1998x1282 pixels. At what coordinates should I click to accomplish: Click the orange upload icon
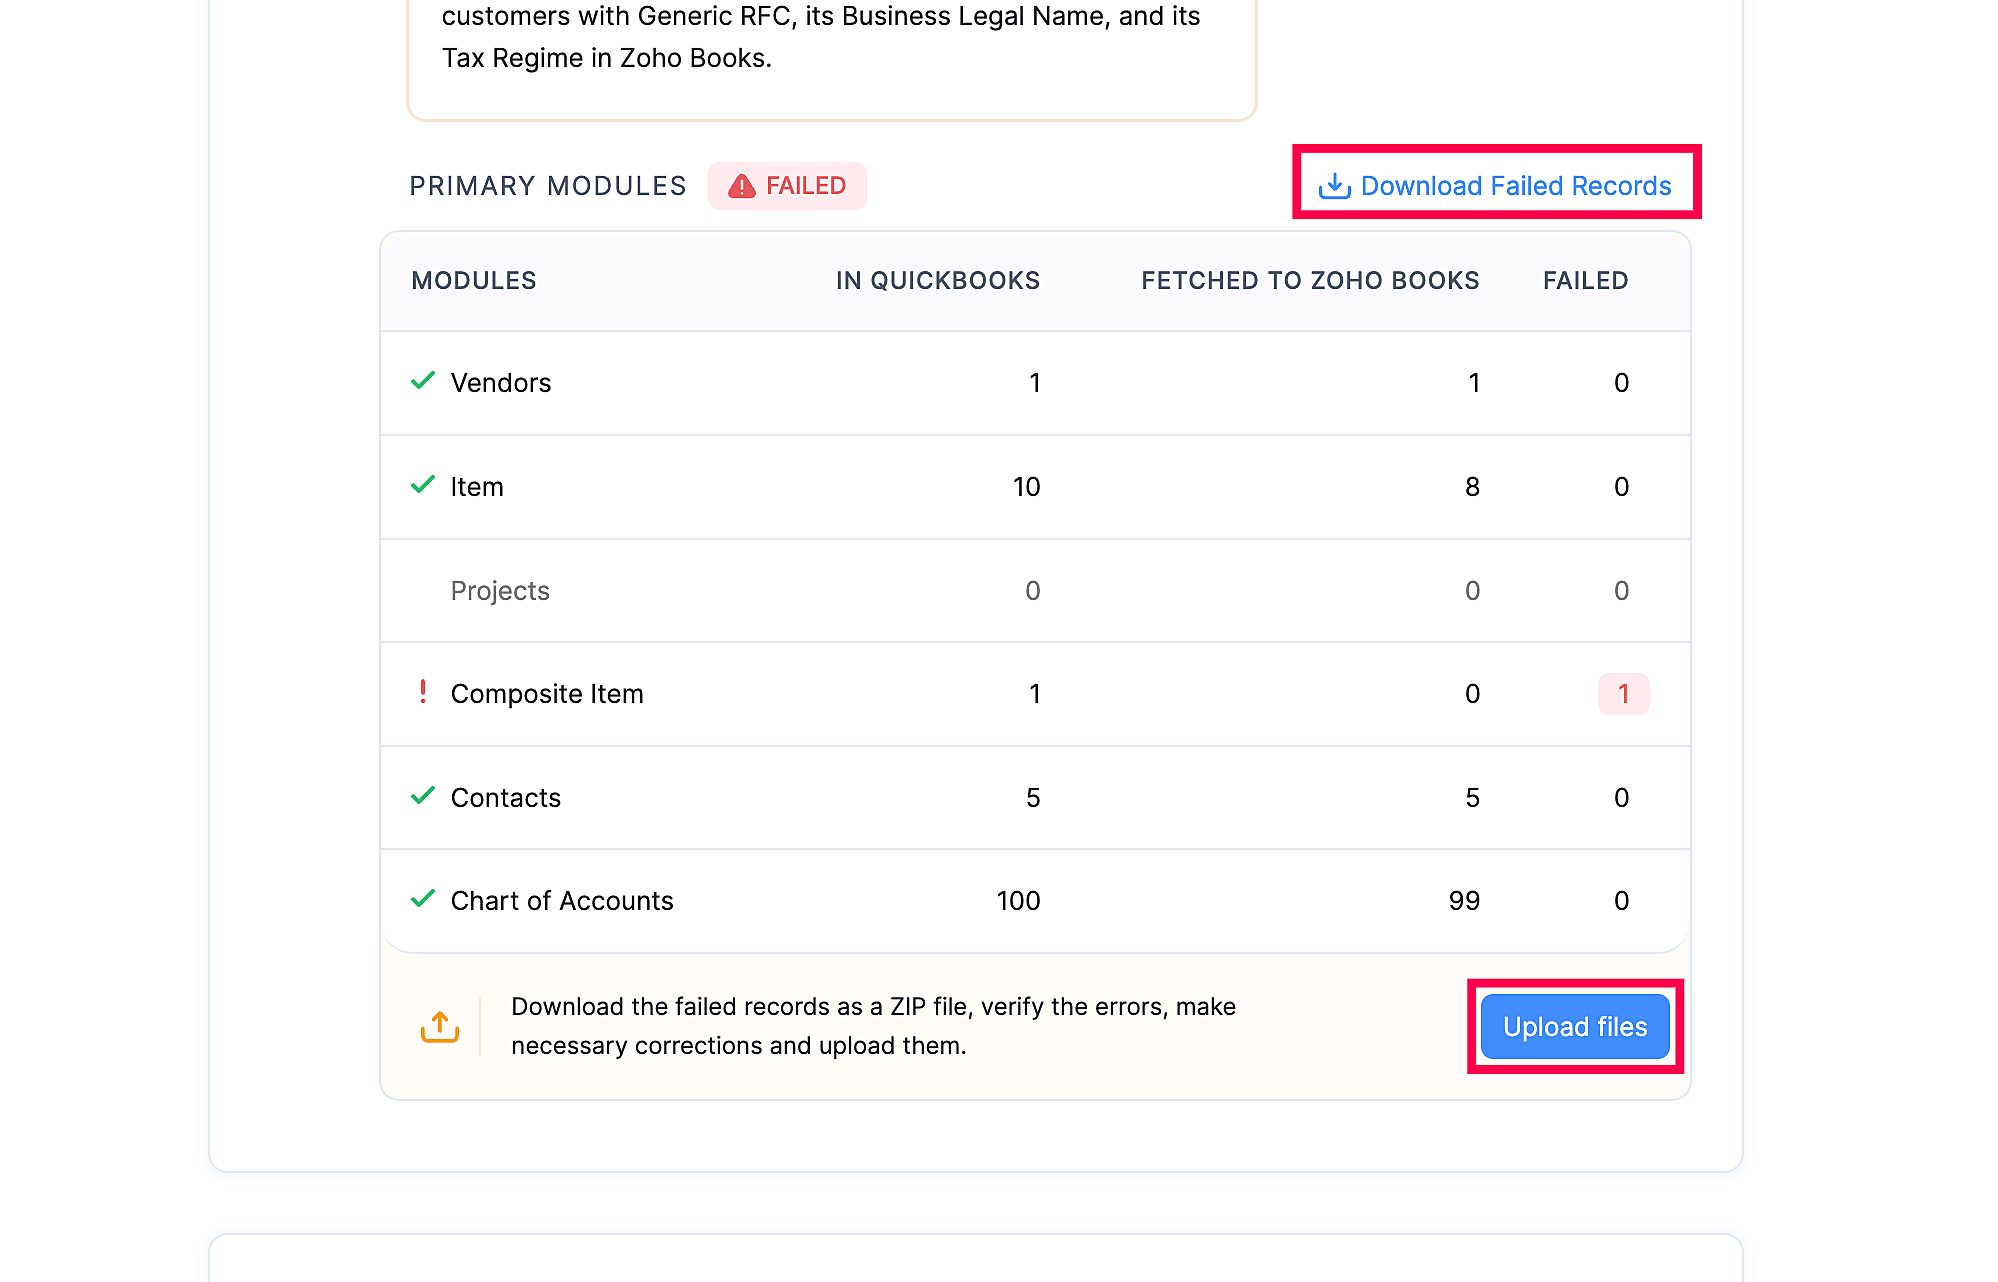[440, 1027]
